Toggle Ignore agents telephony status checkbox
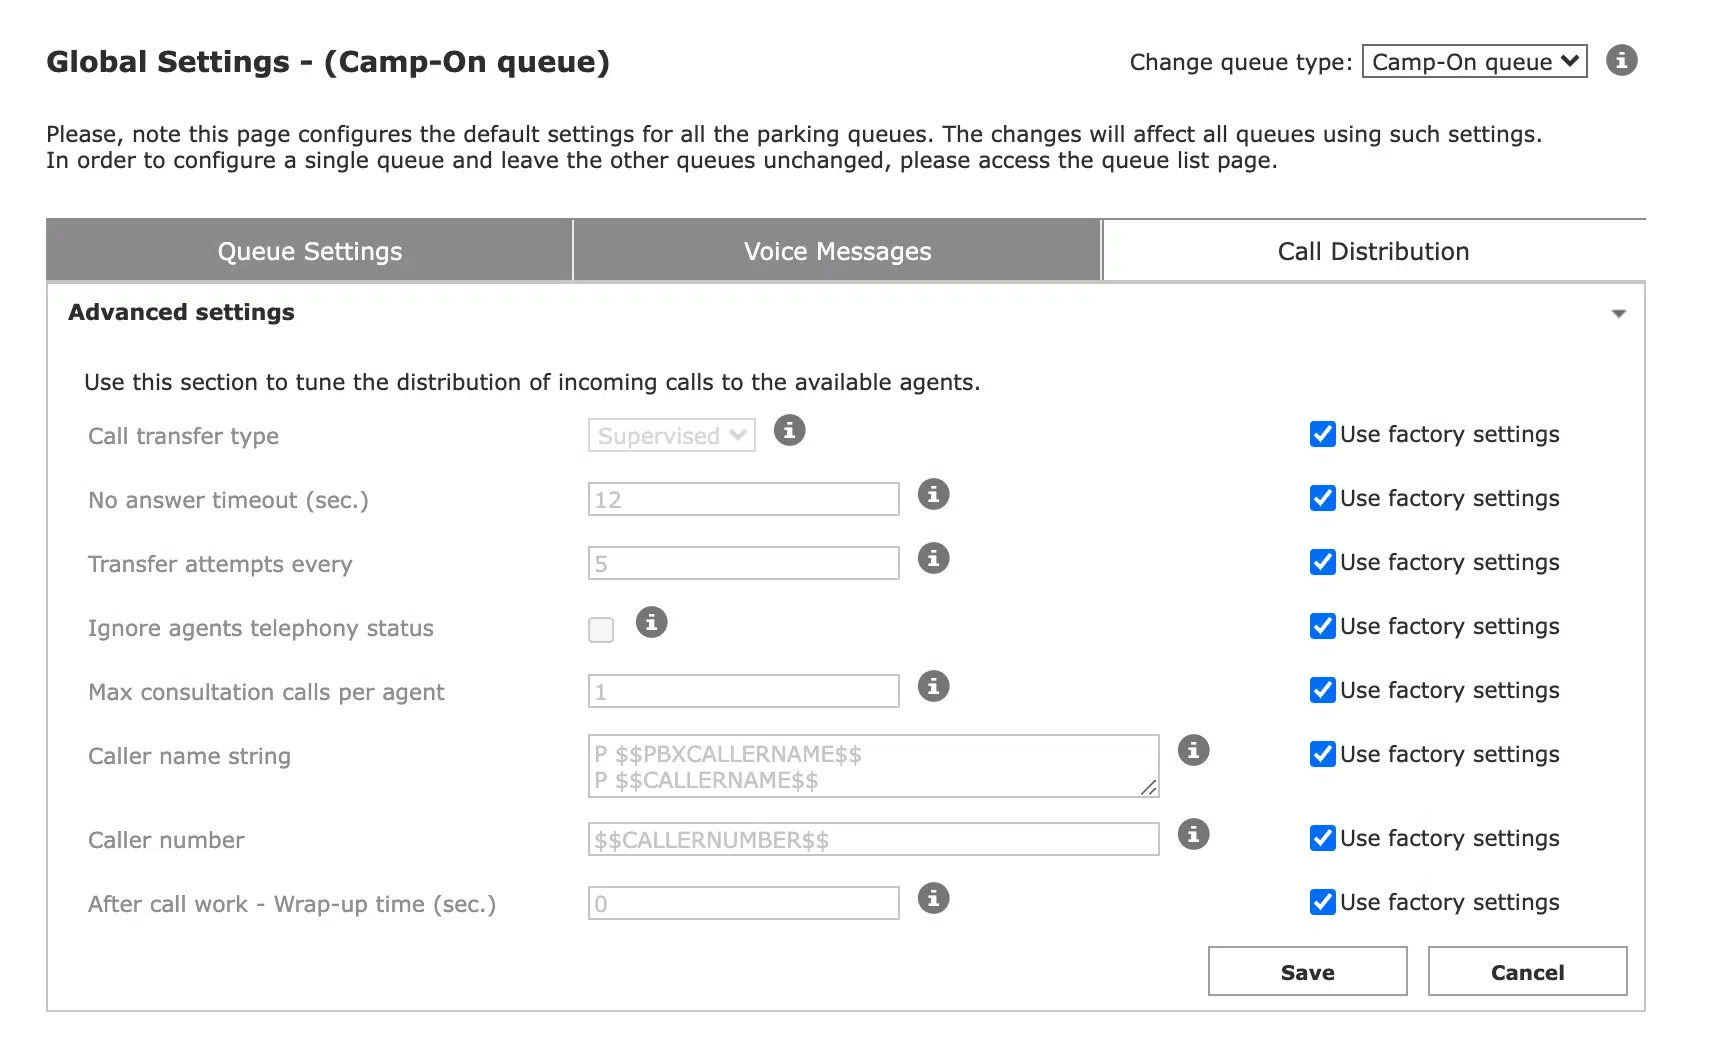Viewport: 1722px width, 1058px height. tap(601, 629)
